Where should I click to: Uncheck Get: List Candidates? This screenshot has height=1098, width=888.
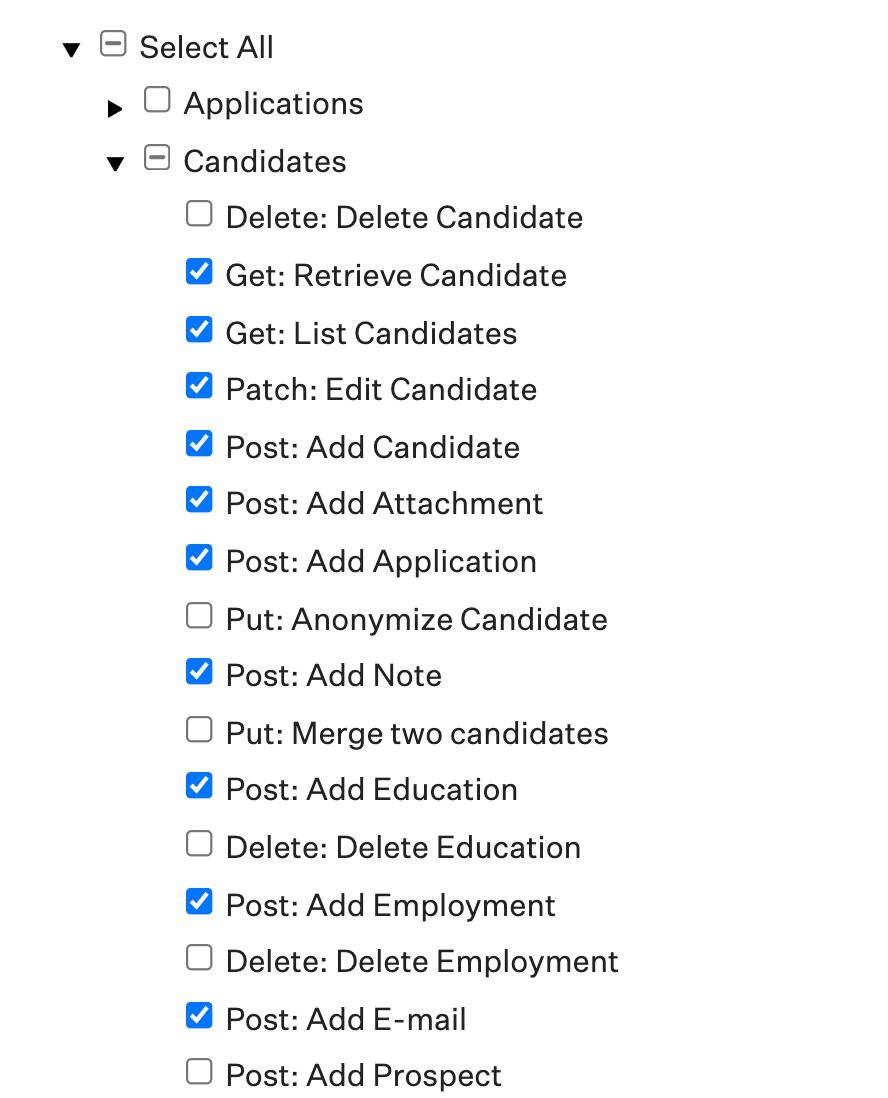[x=199, y=328]
